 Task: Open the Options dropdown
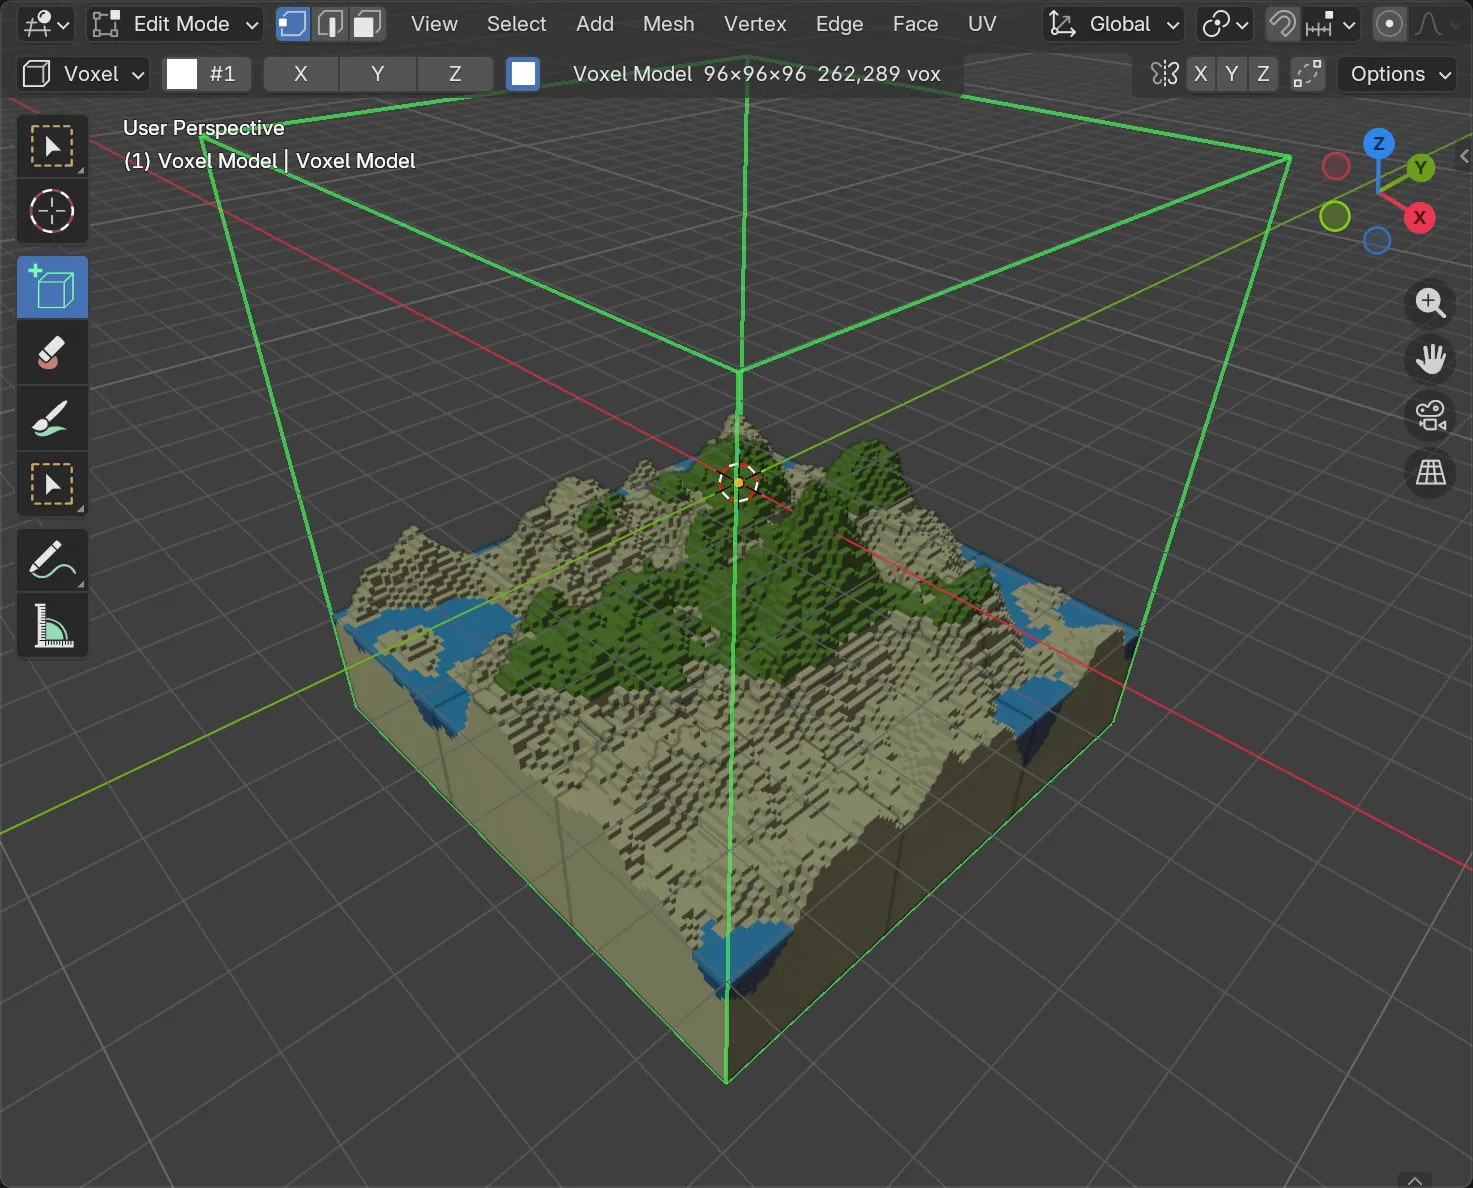pyautogui.click(x=1397, y=74)
